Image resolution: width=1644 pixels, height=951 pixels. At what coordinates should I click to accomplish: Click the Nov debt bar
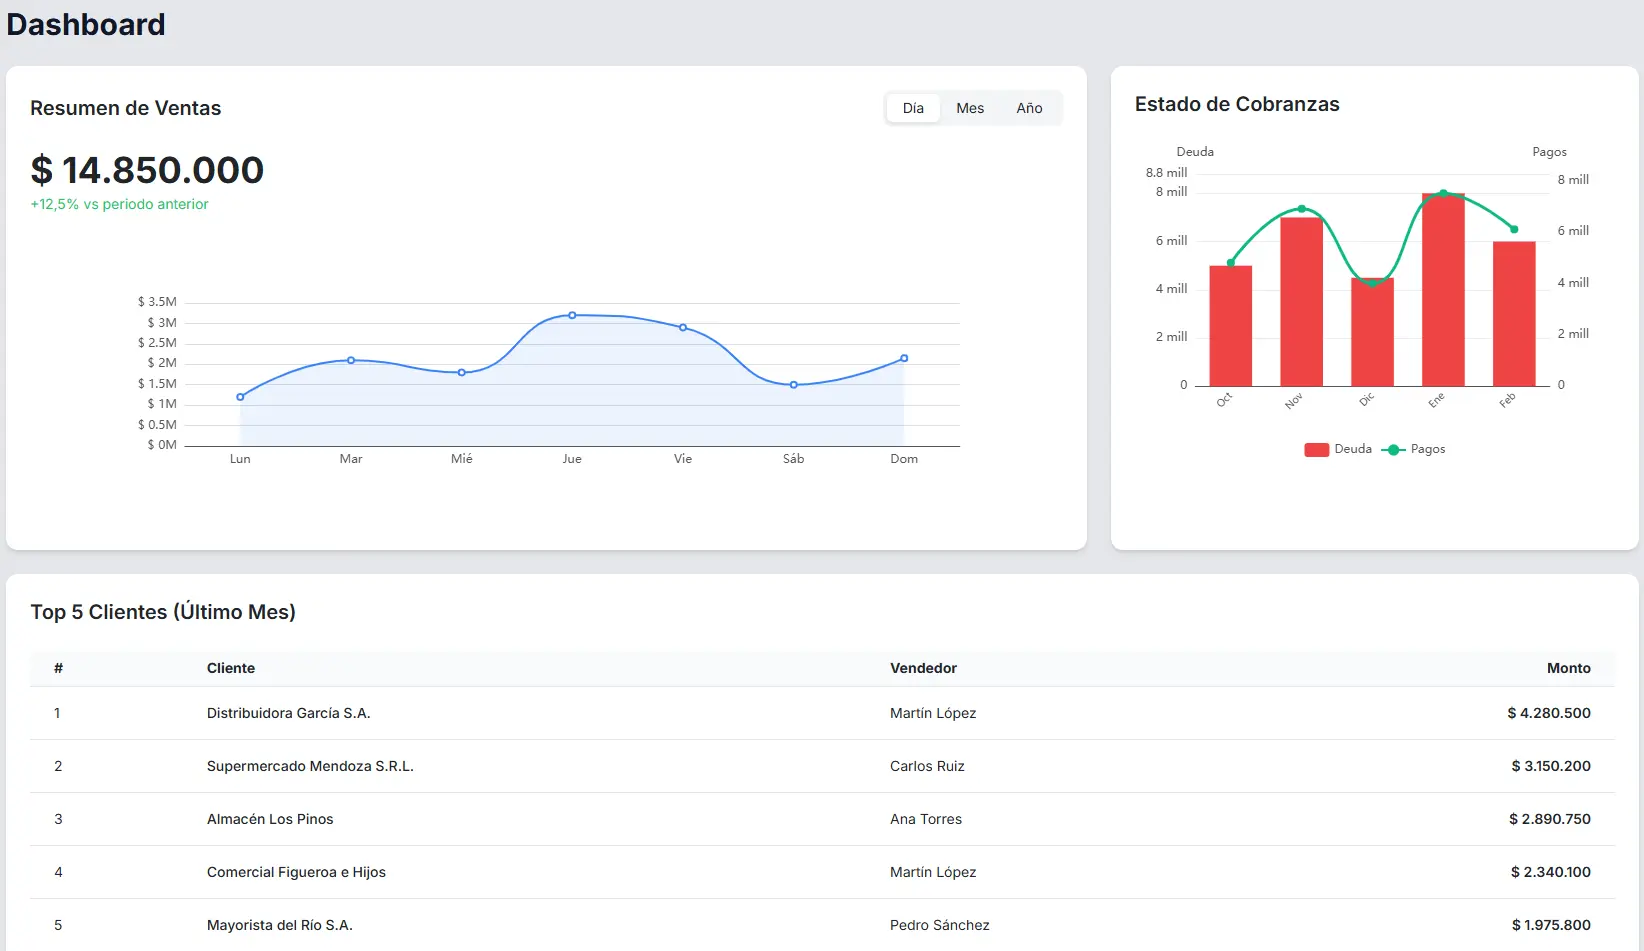click(1301, 302)
